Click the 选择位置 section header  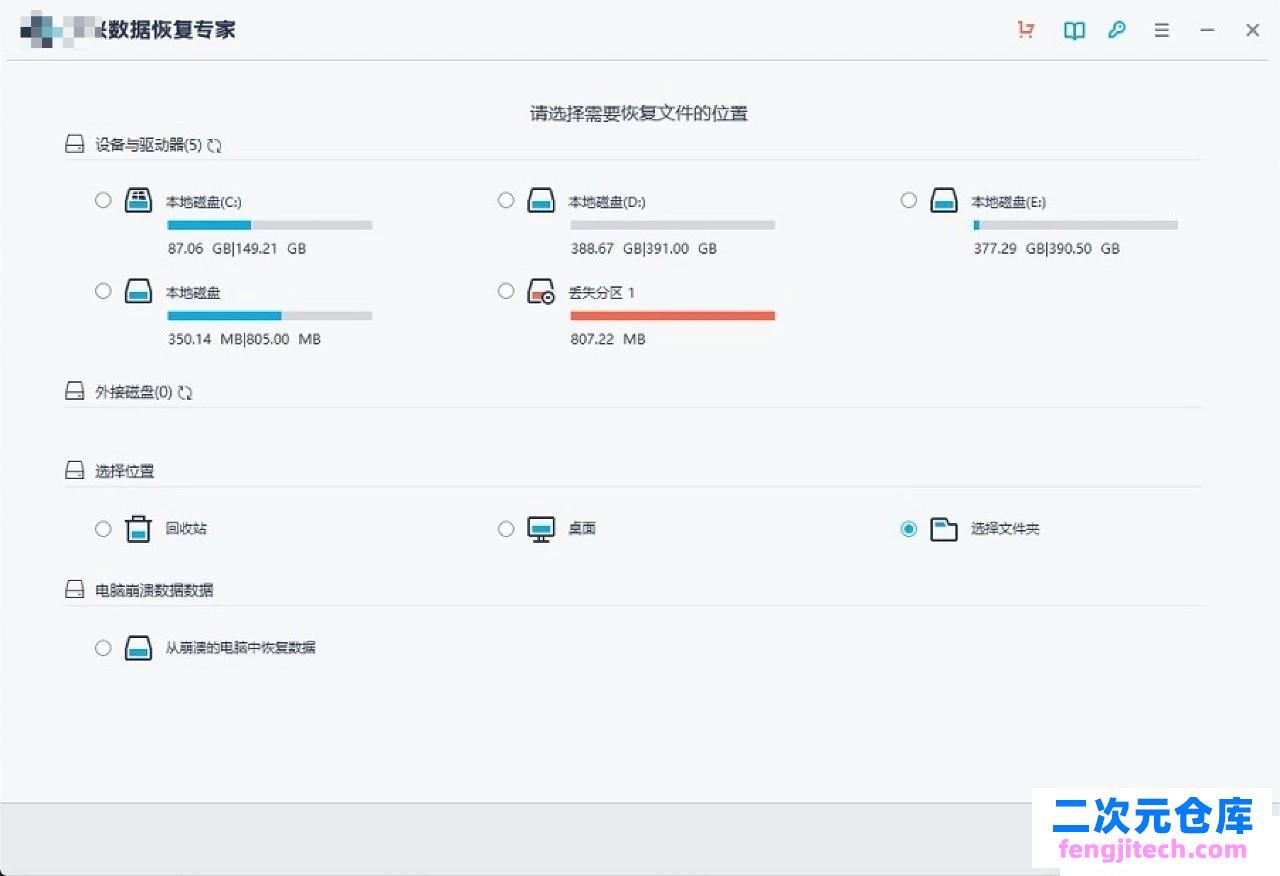pyautogui.click(x=125, y=470)
